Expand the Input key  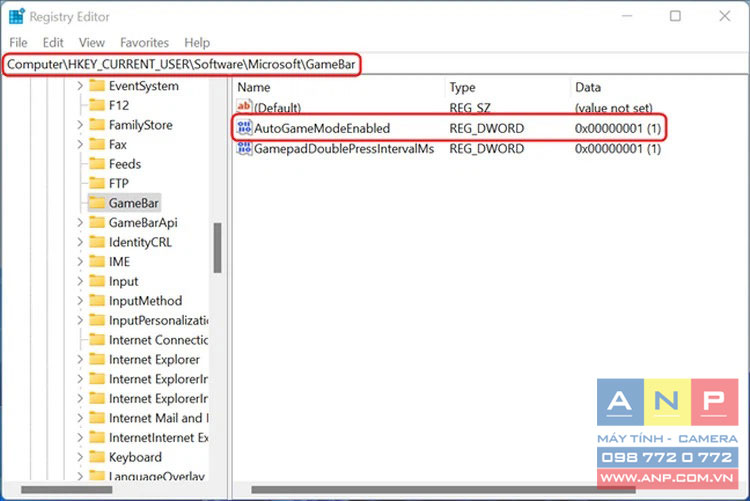[x=80, y=281]
